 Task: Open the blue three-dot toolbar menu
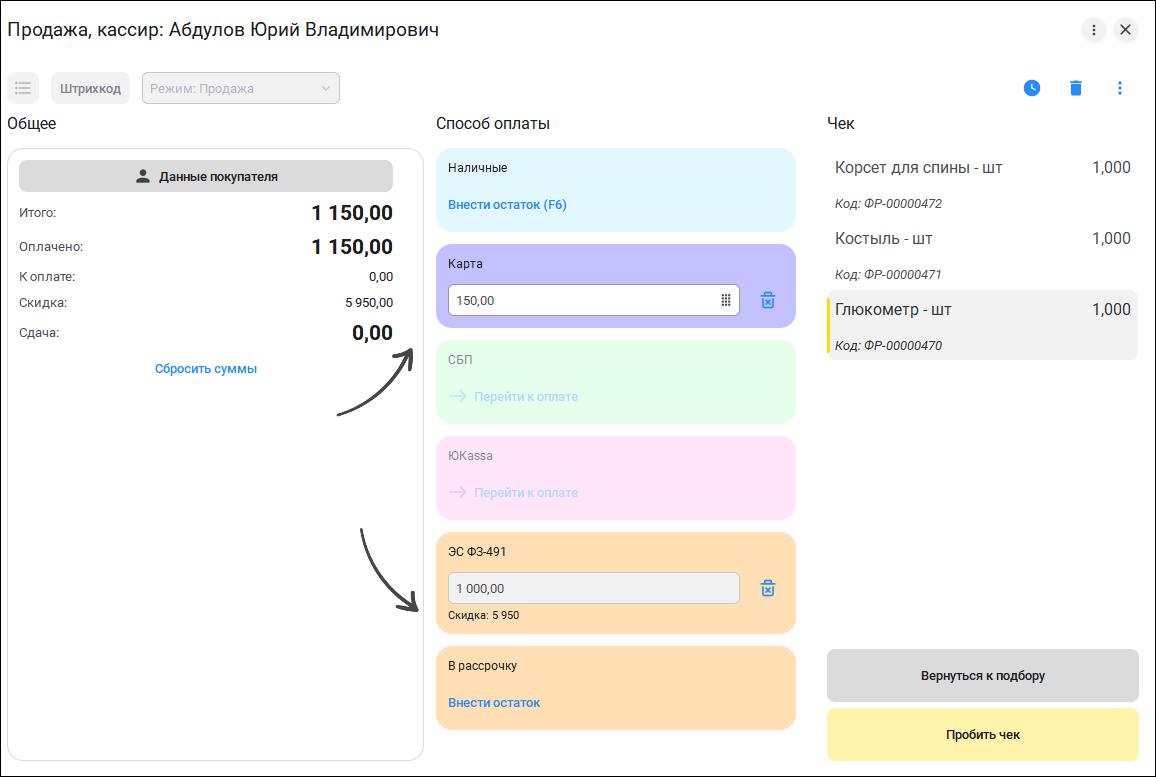point(1119,88)
